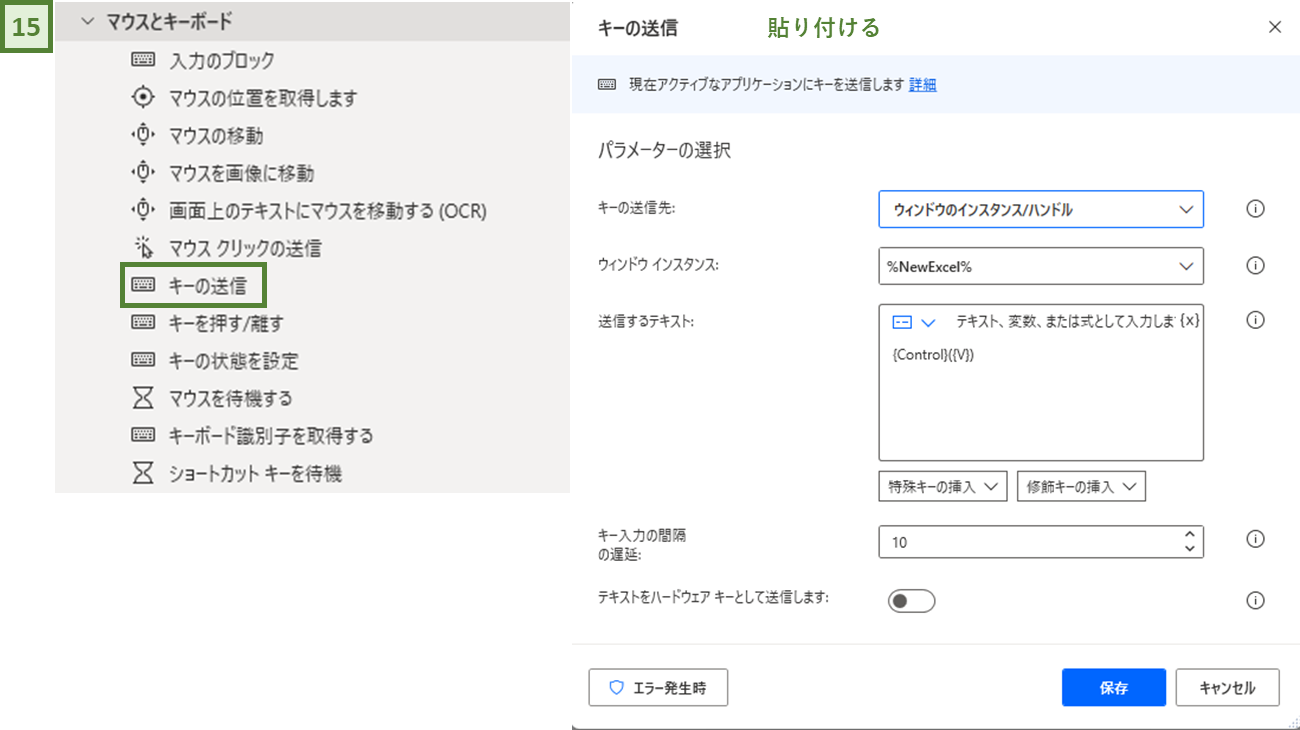Click the マウスを待機する hourglass icon
This screenshot has height=730, width=1300.
(x=143, y=398)
